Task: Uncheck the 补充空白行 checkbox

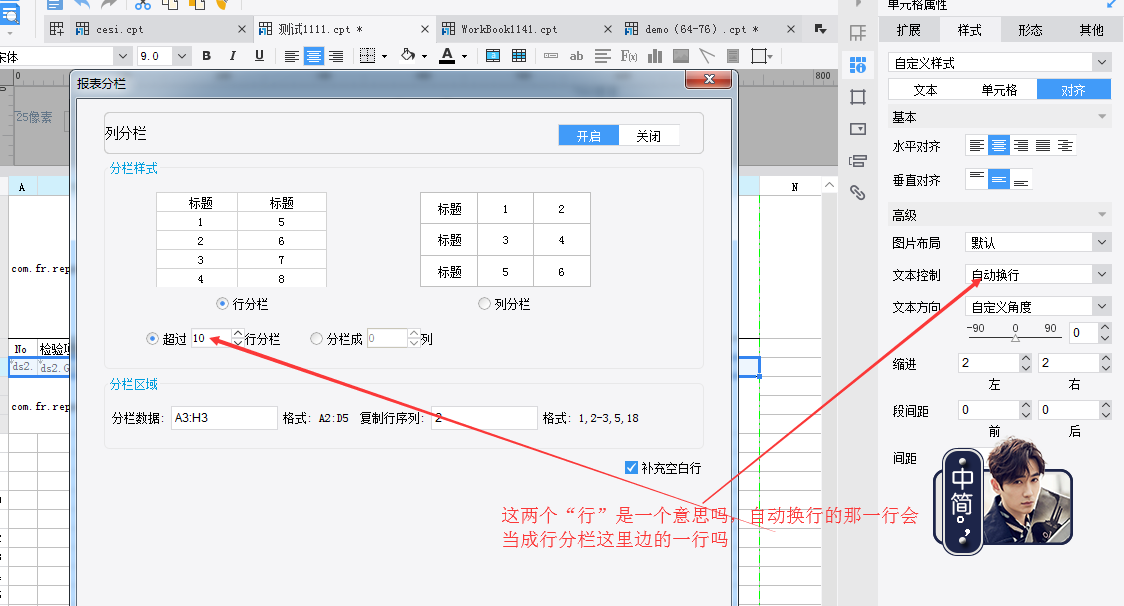Action: (631, 468)
